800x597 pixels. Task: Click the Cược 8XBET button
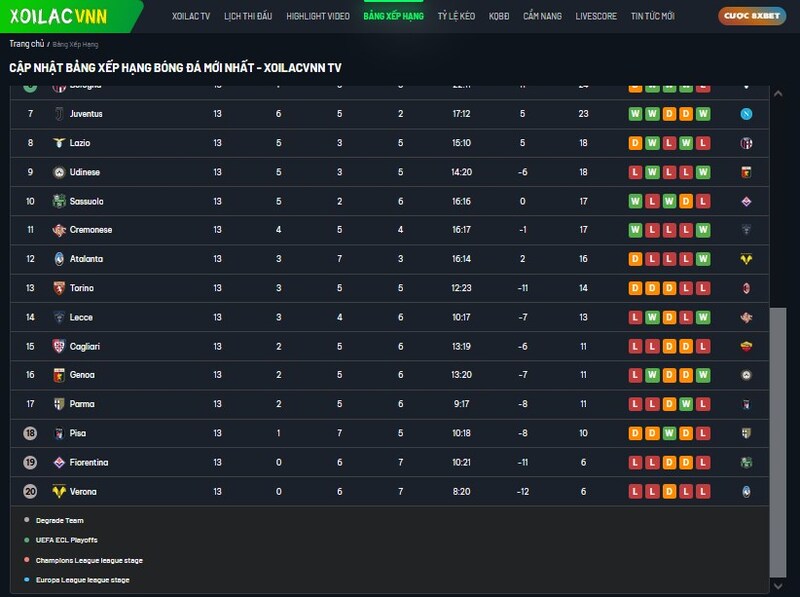[751, 16]
